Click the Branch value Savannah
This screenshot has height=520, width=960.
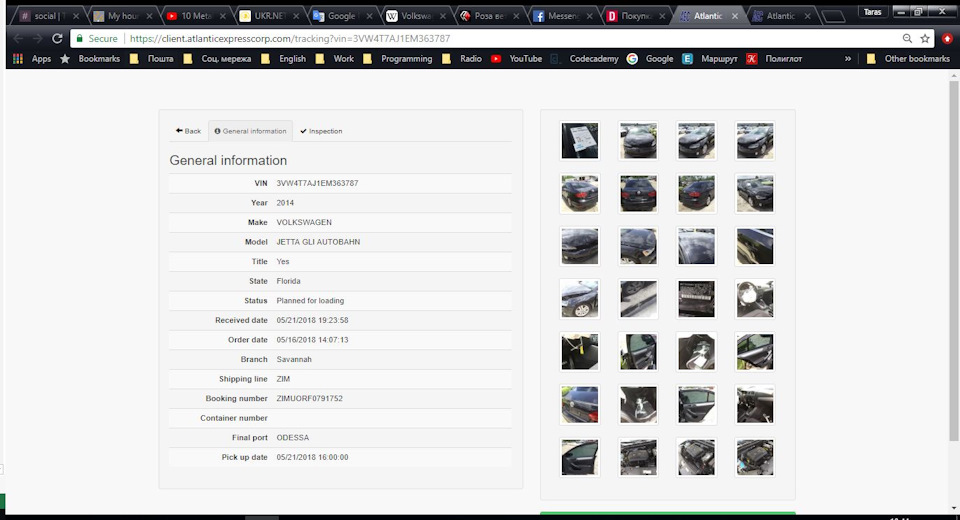[294, 360]
